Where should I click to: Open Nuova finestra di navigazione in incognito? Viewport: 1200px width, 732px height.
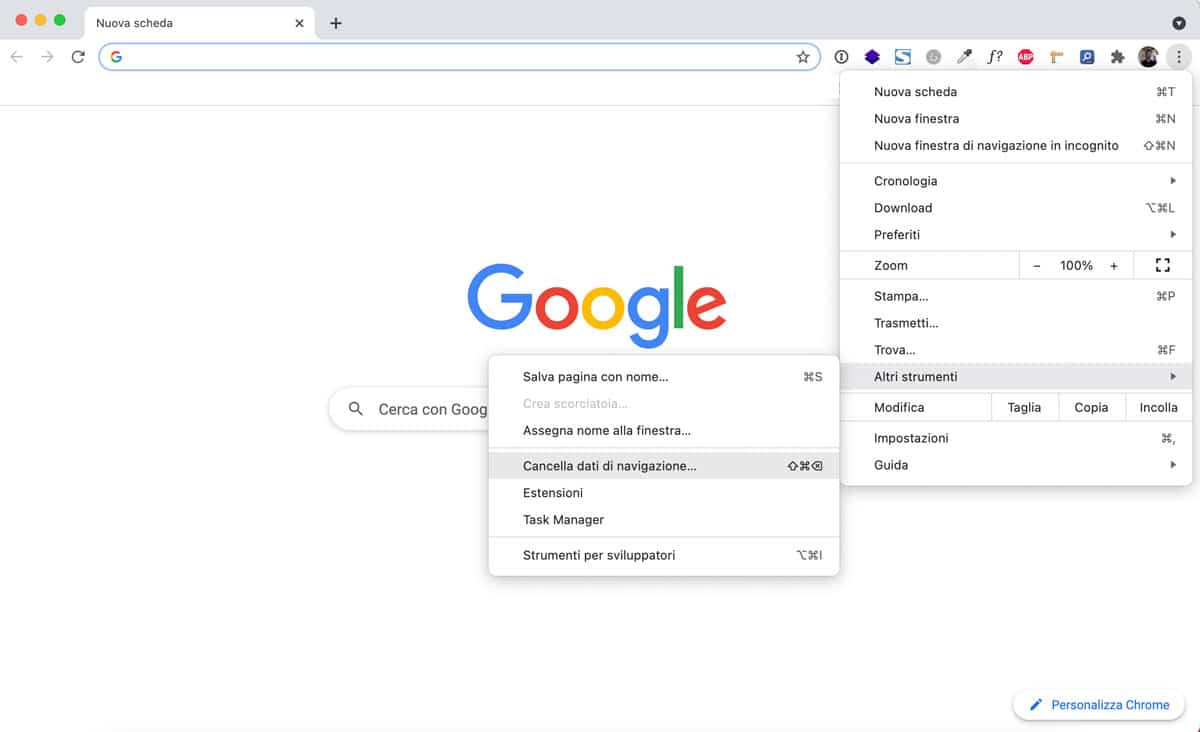[1016, 146]
